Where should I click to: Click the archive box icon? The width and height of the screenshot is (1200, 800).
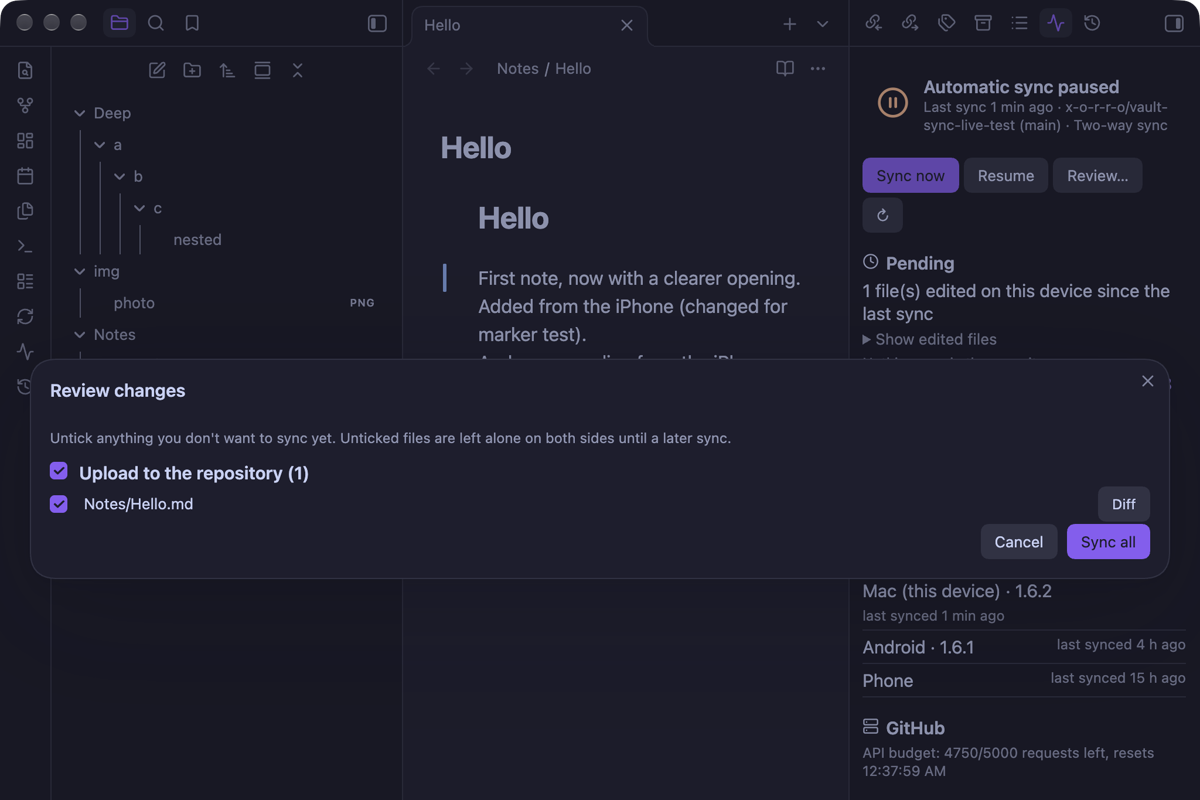tap(983, 23)
